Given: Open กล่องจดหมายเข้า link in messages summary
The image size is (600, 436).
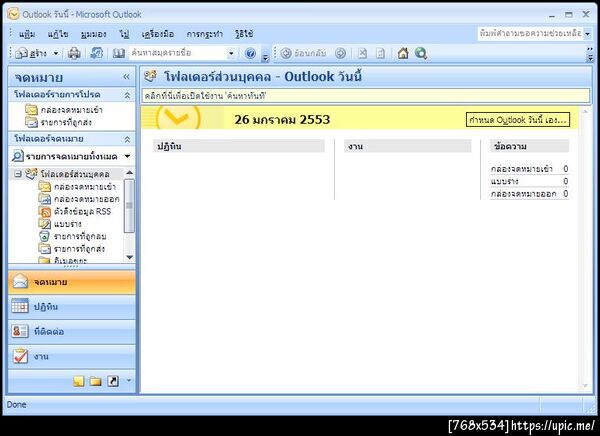Looking at the screenshot, I should 522,169.
